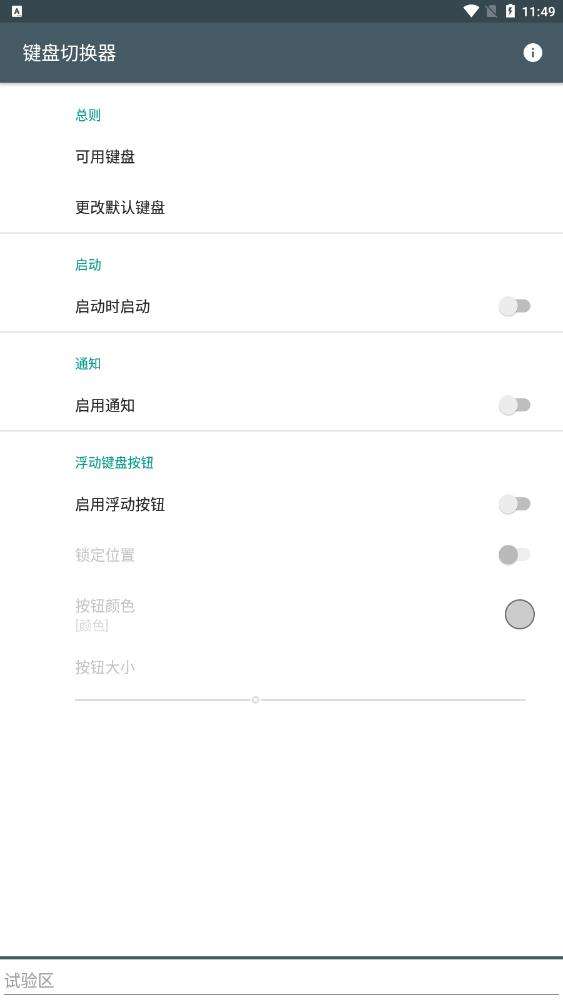Open 可用键盘 setting

point(281,157)
